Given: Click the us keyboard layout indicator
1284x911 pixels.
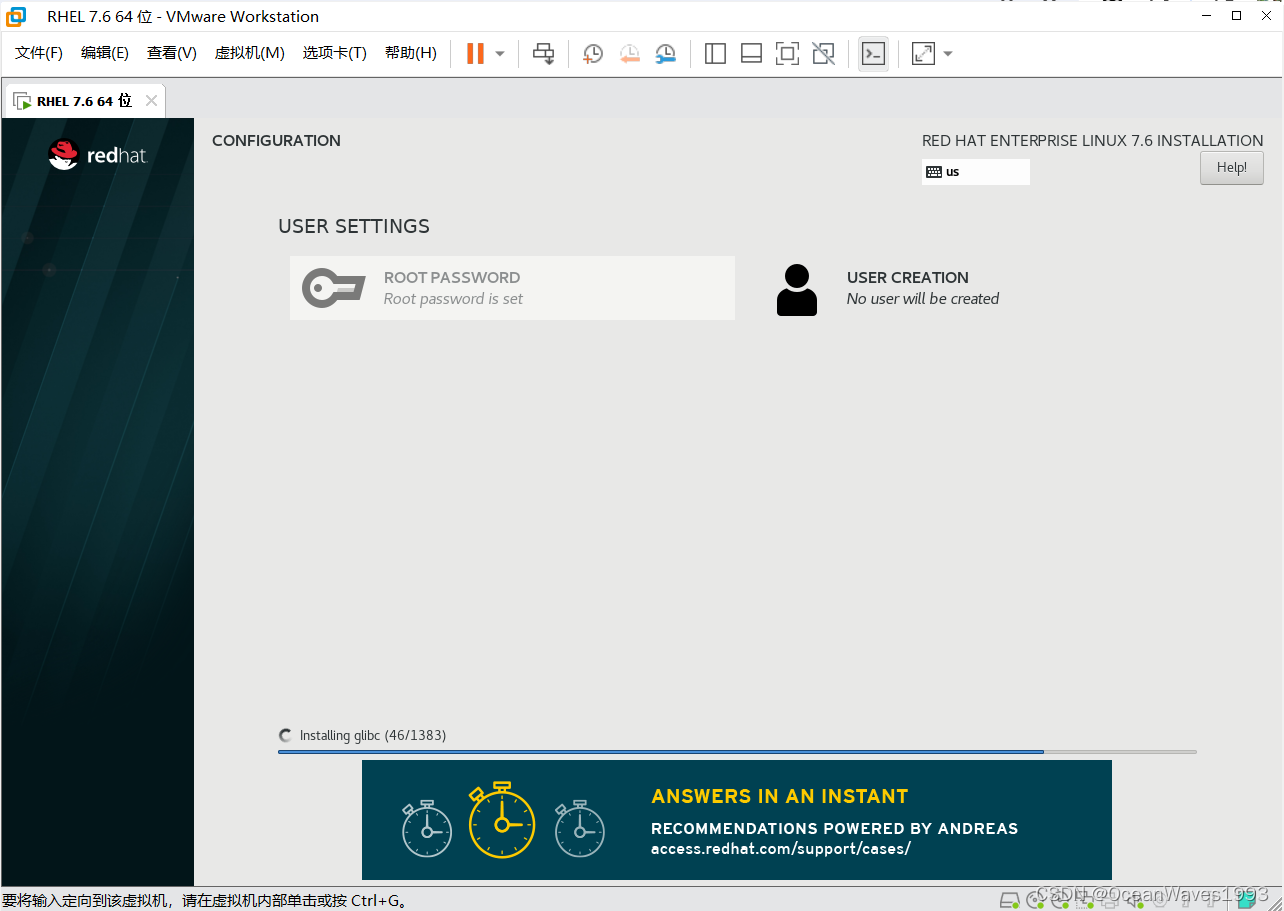Looking at the screenshot, I should pos(976,172).
